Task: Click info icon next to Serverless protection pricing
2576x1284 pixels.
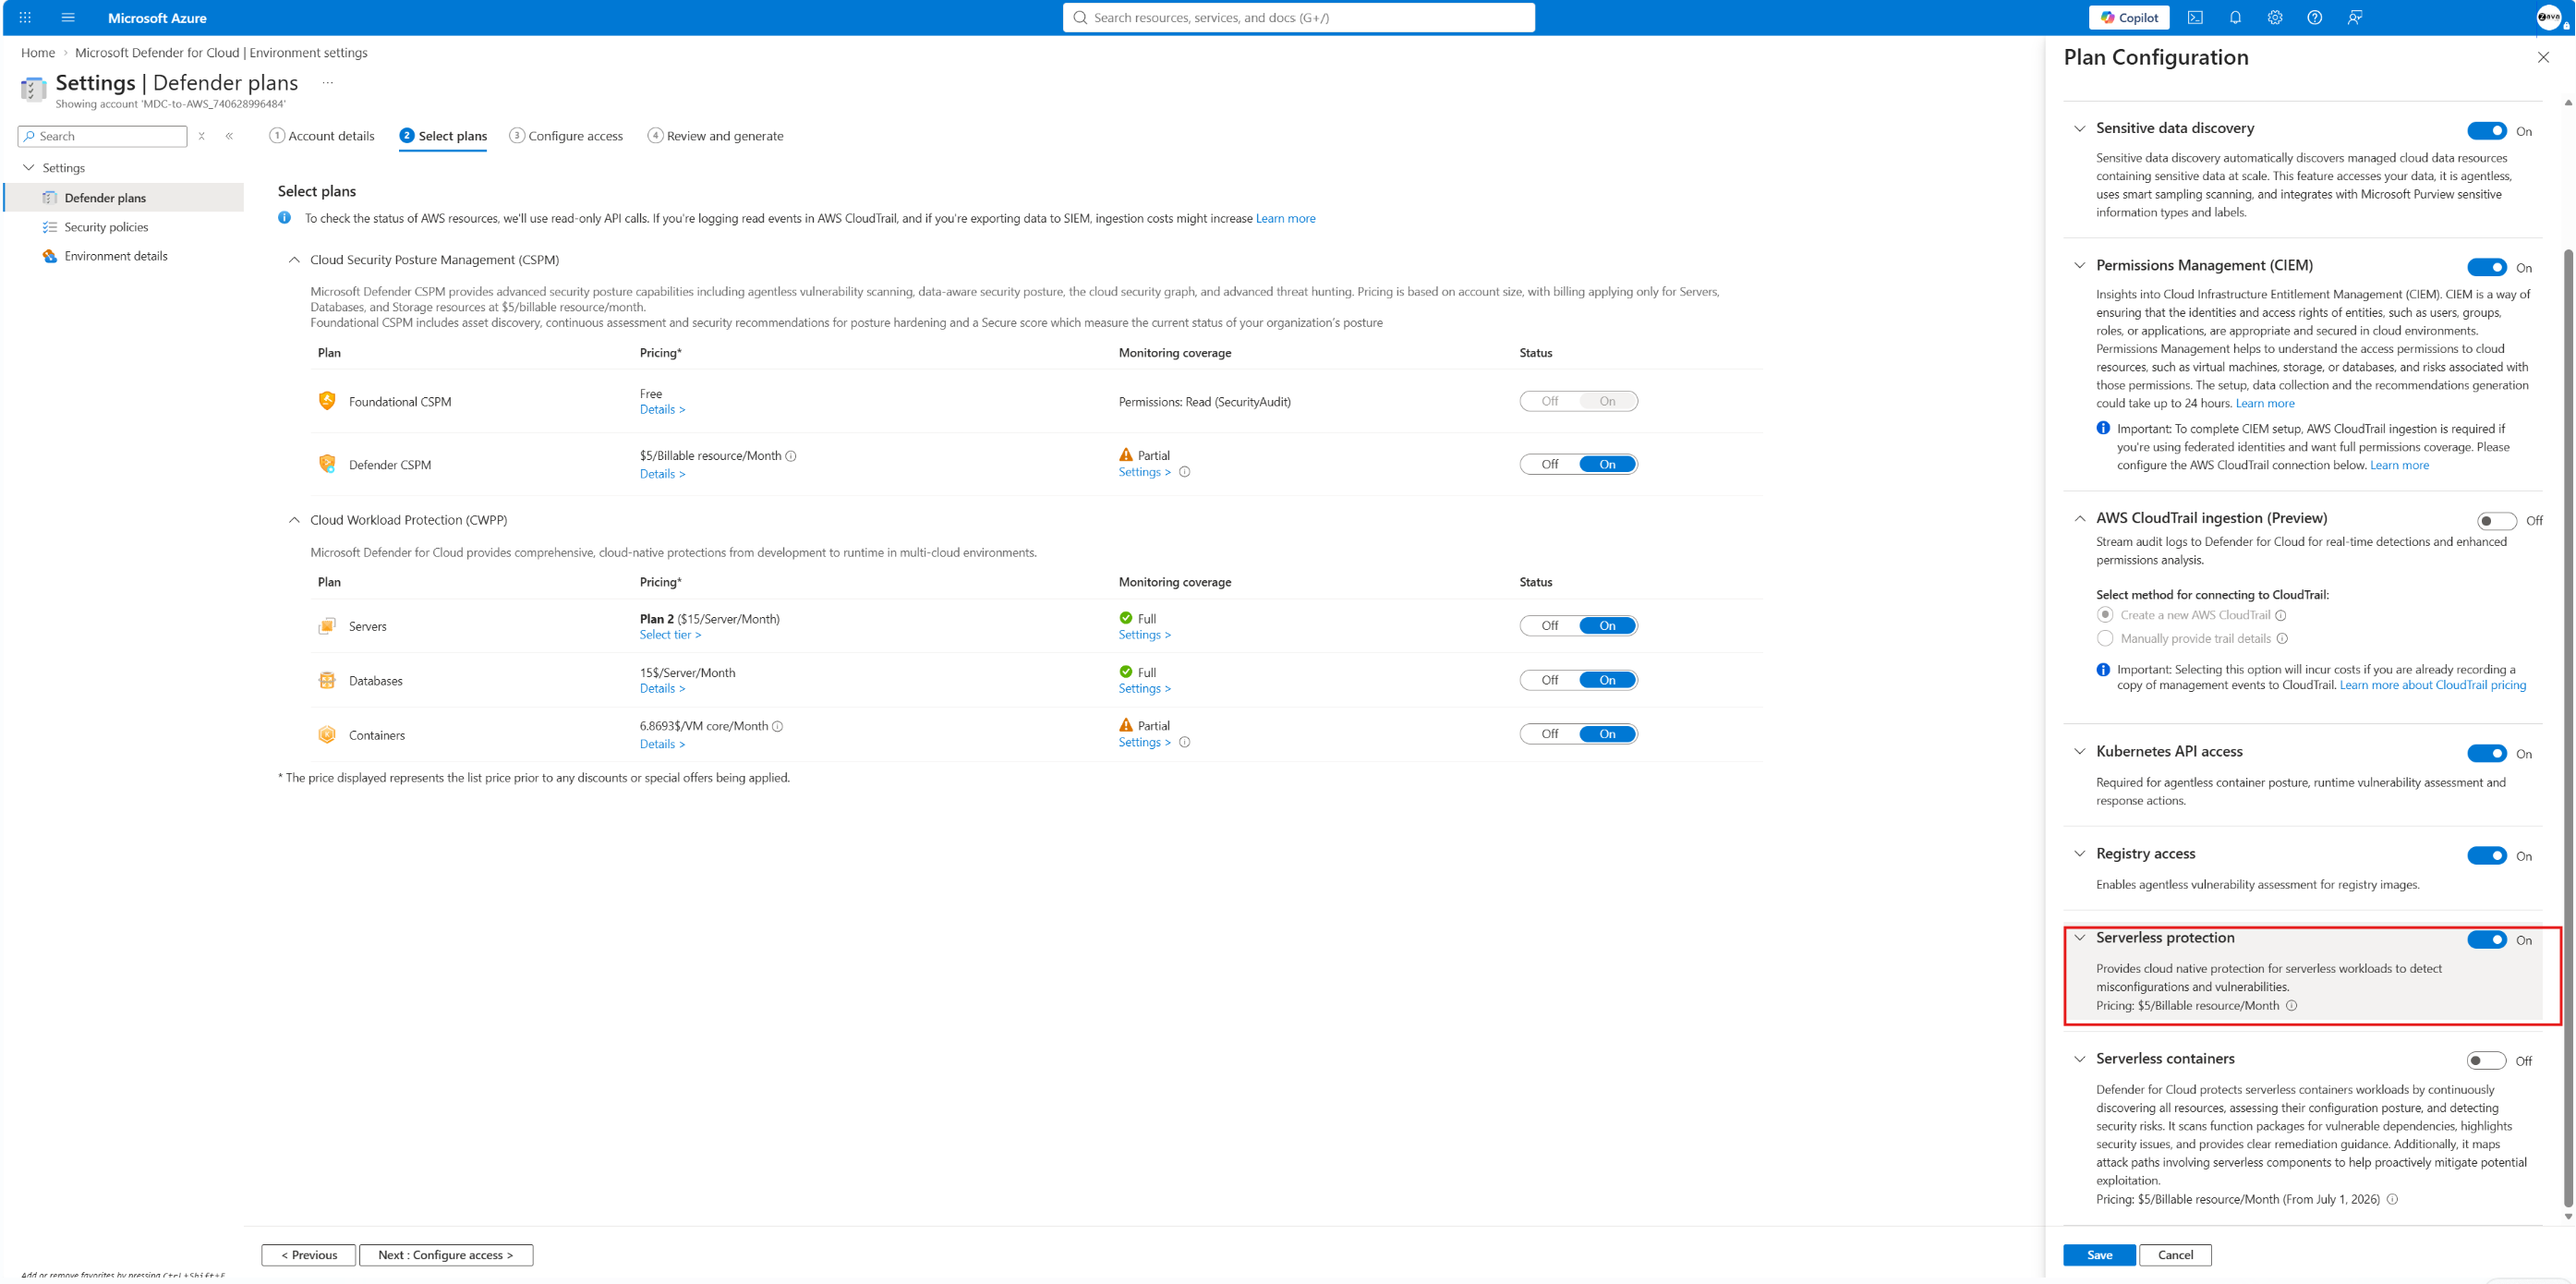Action: pyautogui.click(x=2292, y=1006)
